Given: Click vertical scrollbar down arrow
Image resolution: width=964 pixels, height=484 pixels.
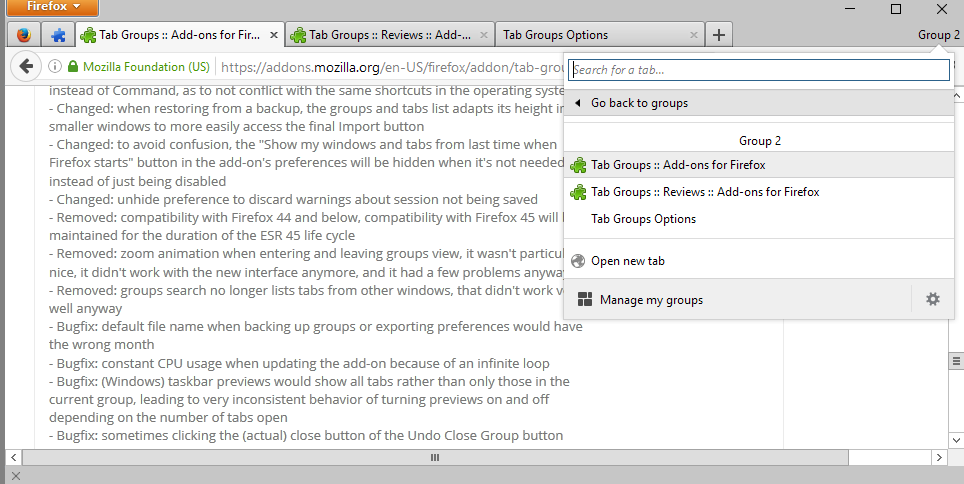Looking at the screenshot, I should pos(956,440).
